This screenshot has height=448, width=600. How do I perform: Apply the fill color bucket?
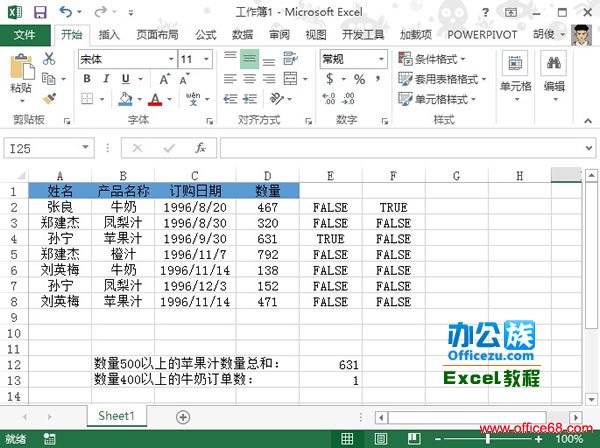[125, 99]
